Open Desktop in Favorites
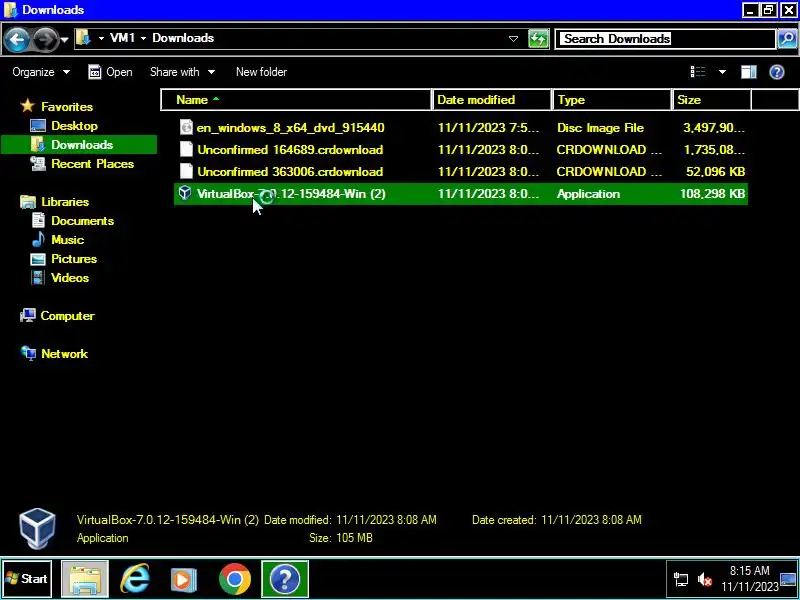The height and width of the screenshot is (600, 800). coord(74,126)
